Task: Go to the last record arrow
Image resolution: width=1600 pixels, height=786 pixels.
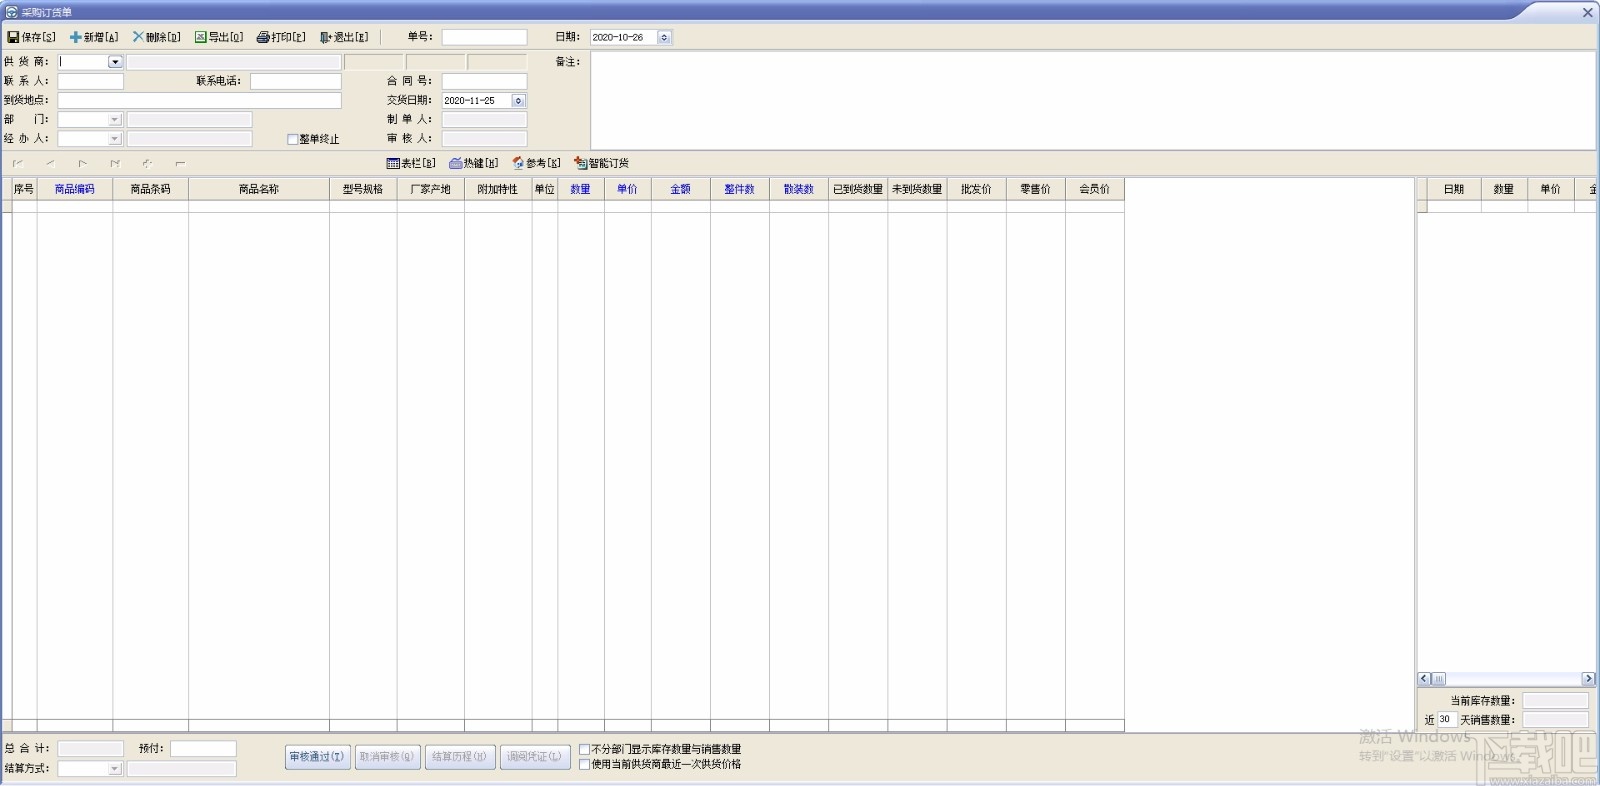Action: click(x=115, y=163)
